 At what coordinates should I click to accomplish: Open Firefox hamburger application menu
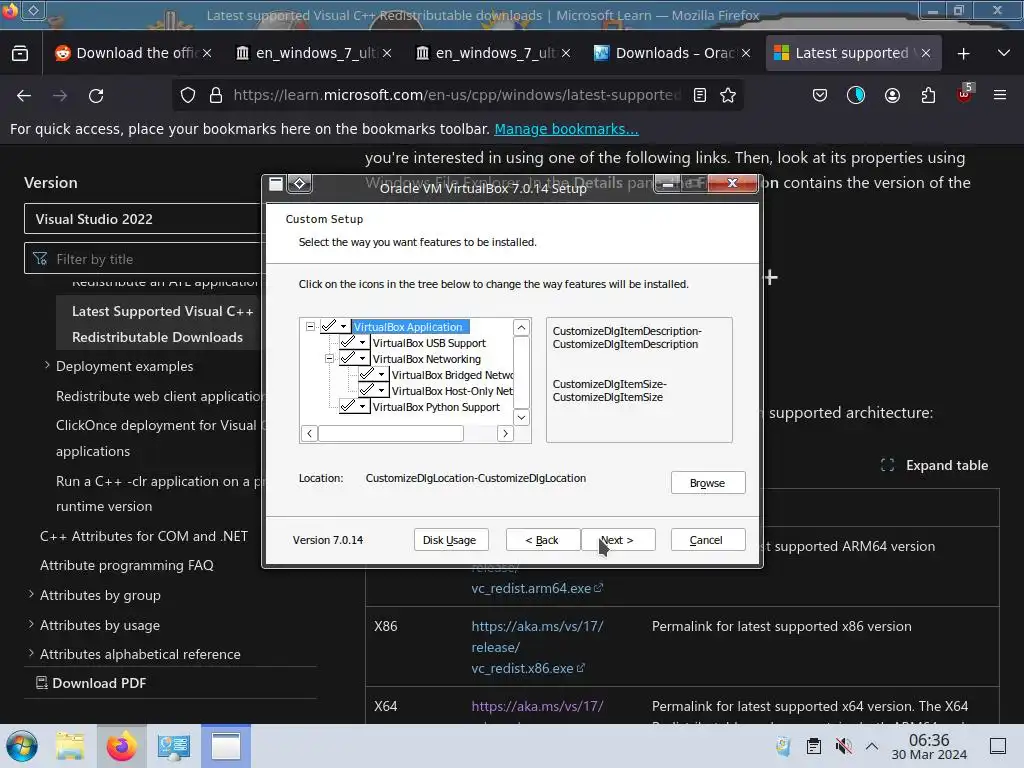[1000, 95]
